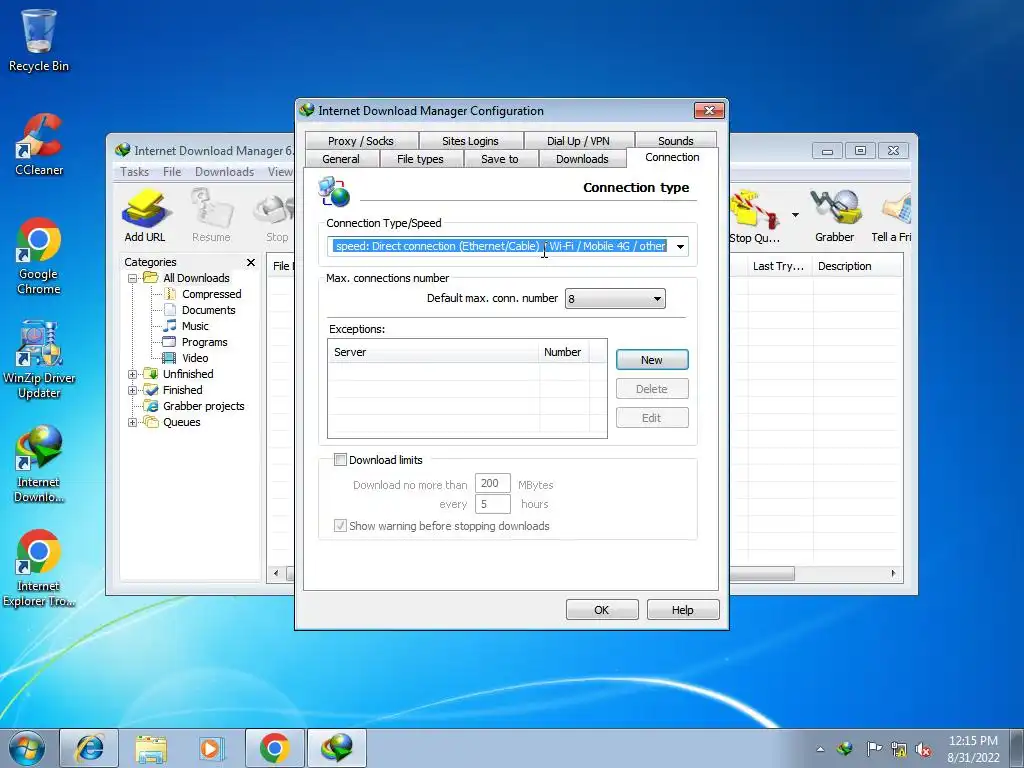
Task: Switch to the Downloads tab
Action: [x=582, y=159]
